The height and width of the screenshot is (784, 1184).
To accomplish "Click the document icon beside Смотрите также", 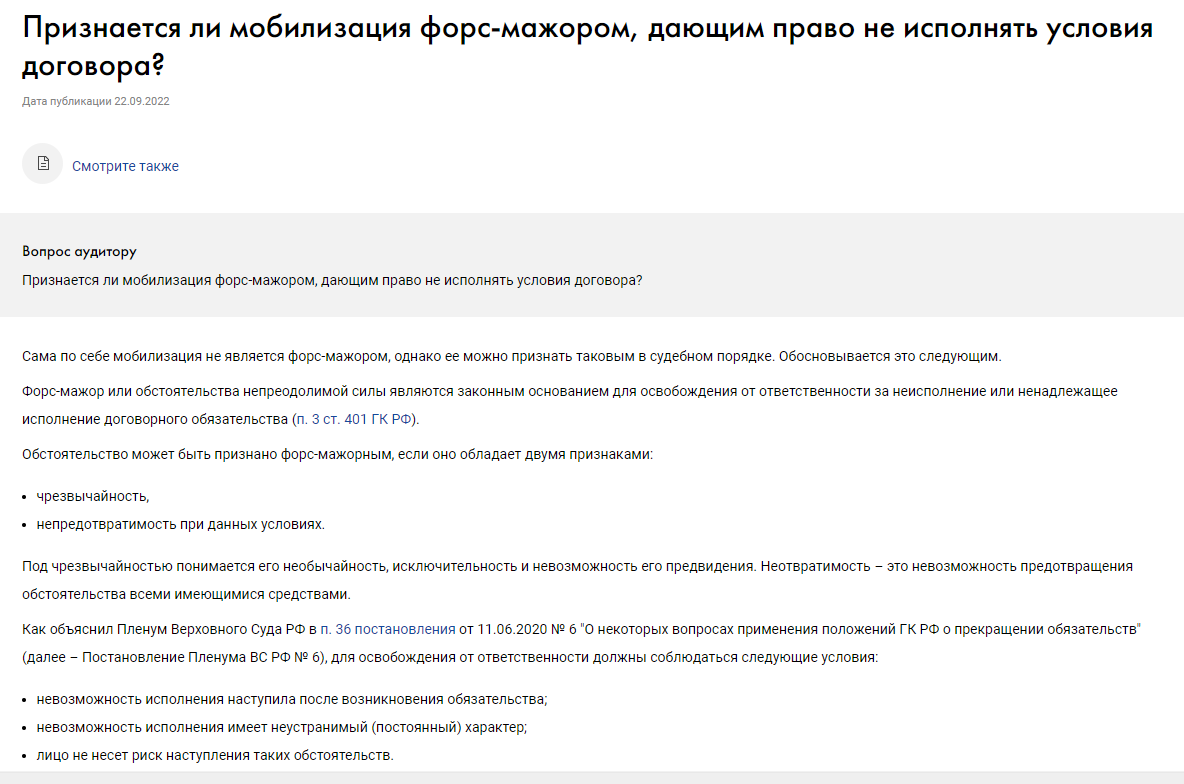I will pyautogui.click(x=43, y=163).
